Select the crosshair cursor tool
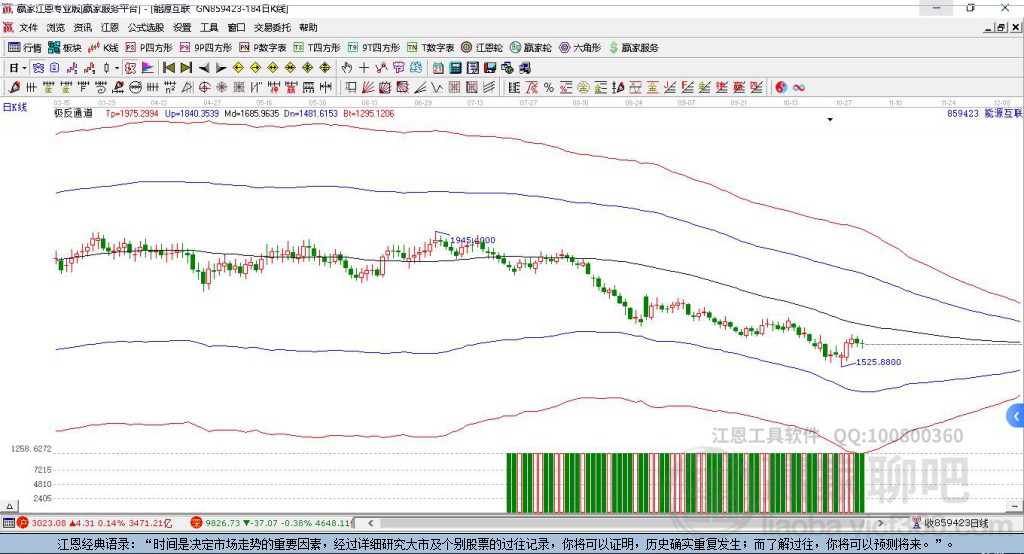This screenshot has width=1024, height=554. (364, 67)
